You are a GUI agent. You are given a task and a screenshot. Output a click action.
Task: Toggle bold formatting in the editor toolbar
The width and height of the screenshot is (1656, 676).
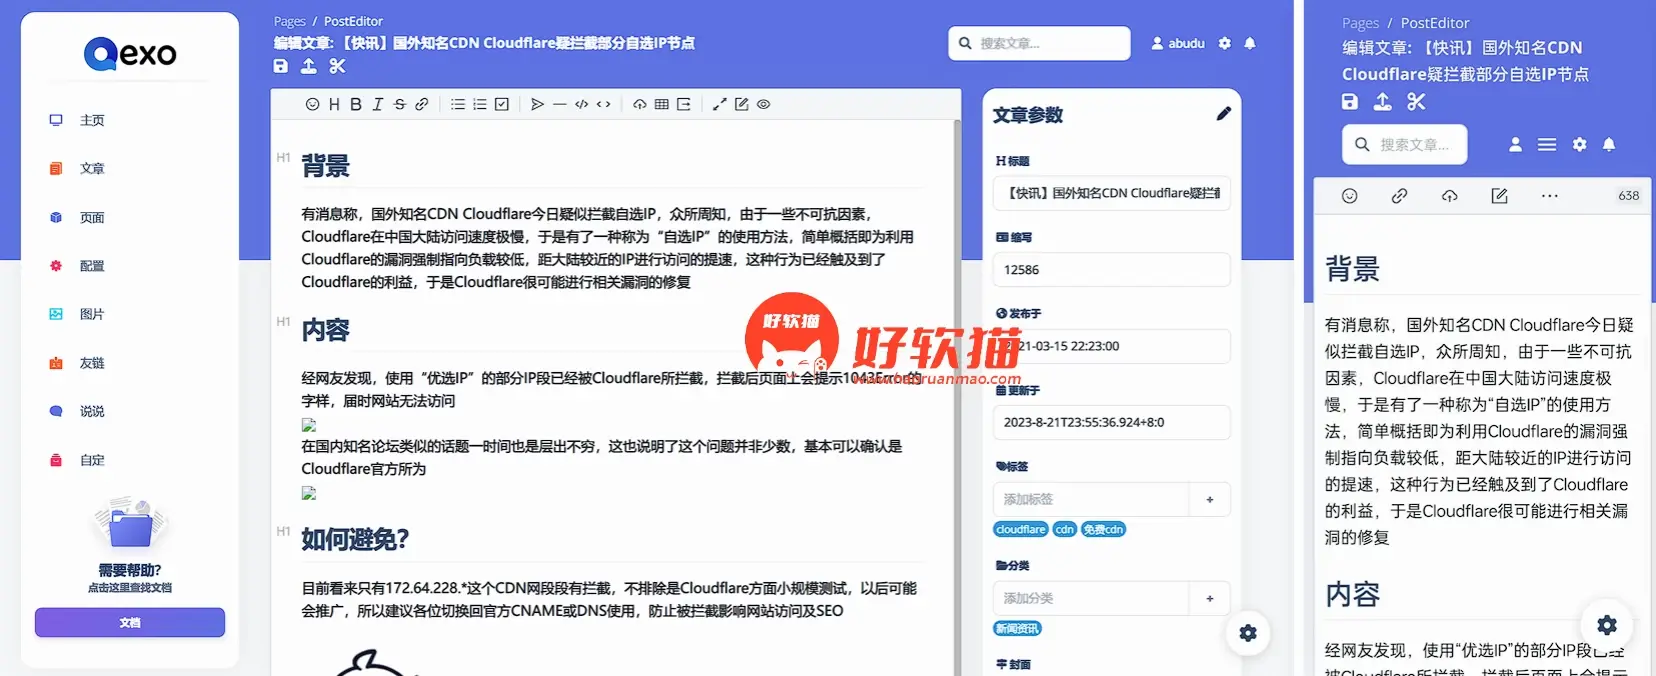(x=355, y=104)
